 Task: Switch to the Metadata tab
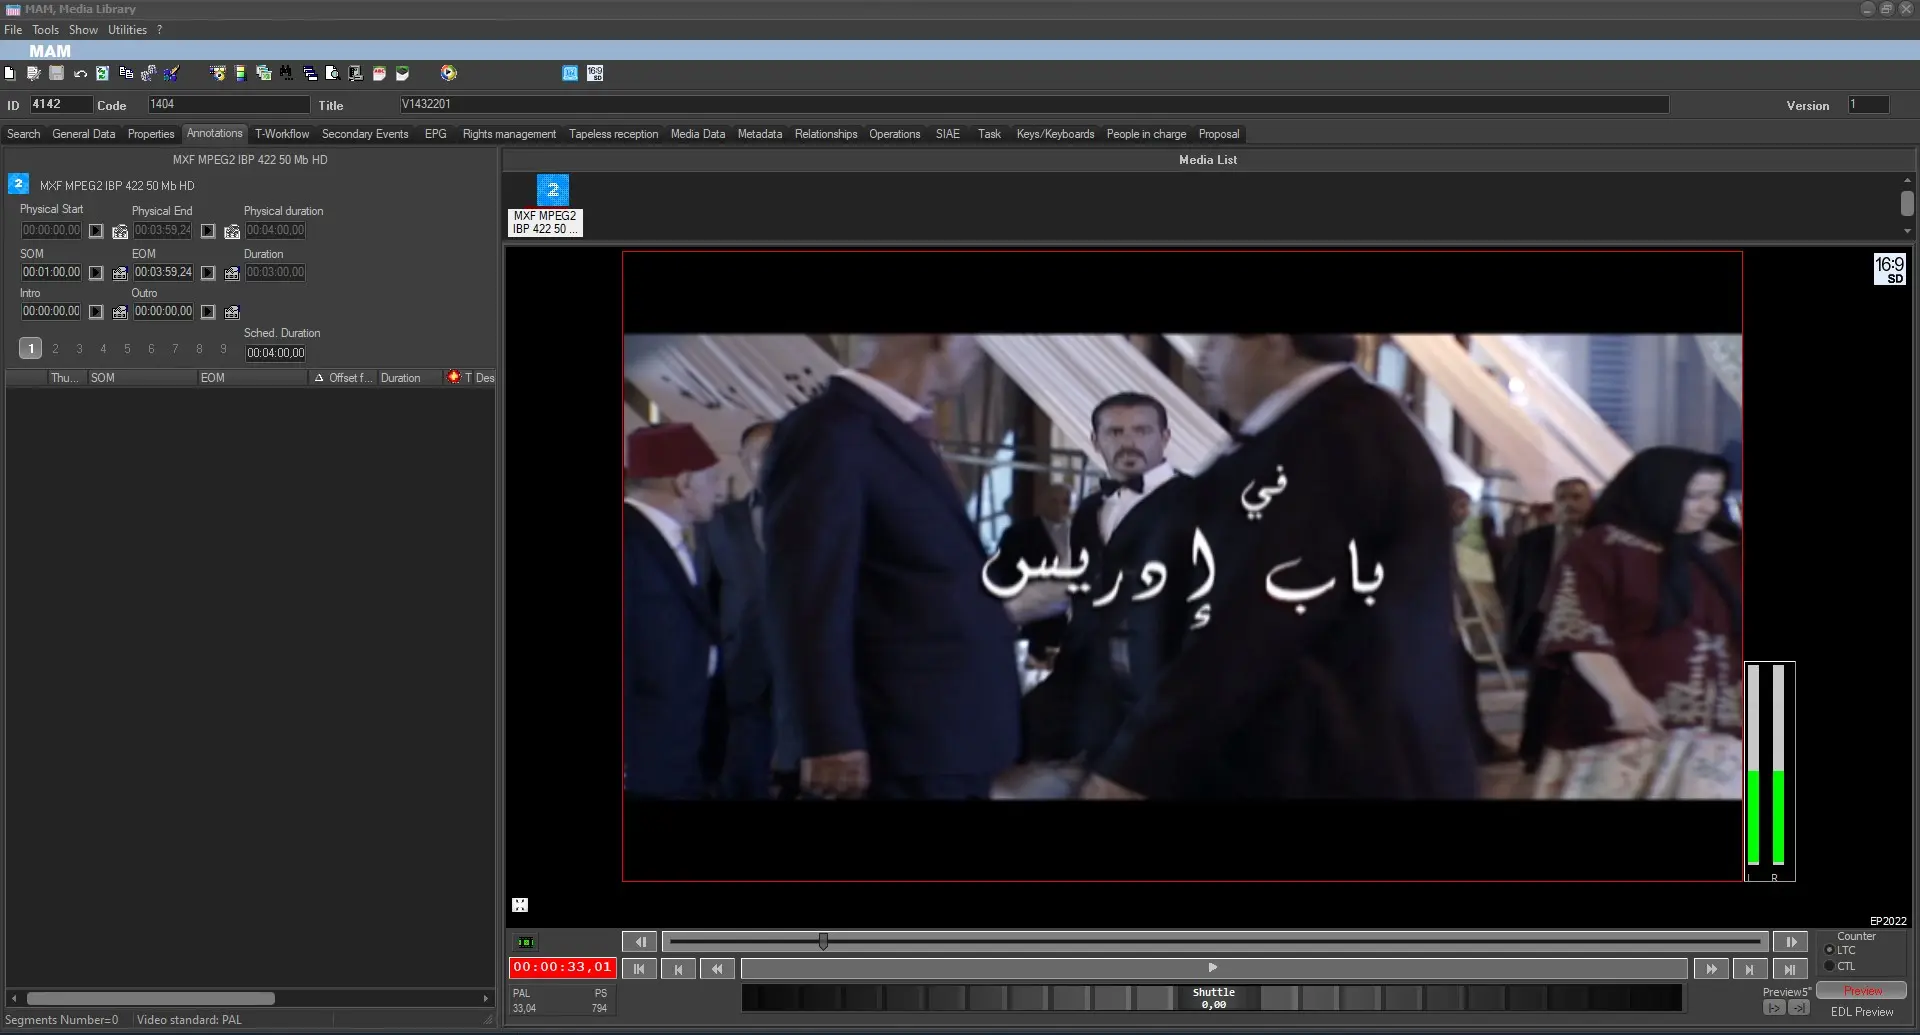(759, 134)
